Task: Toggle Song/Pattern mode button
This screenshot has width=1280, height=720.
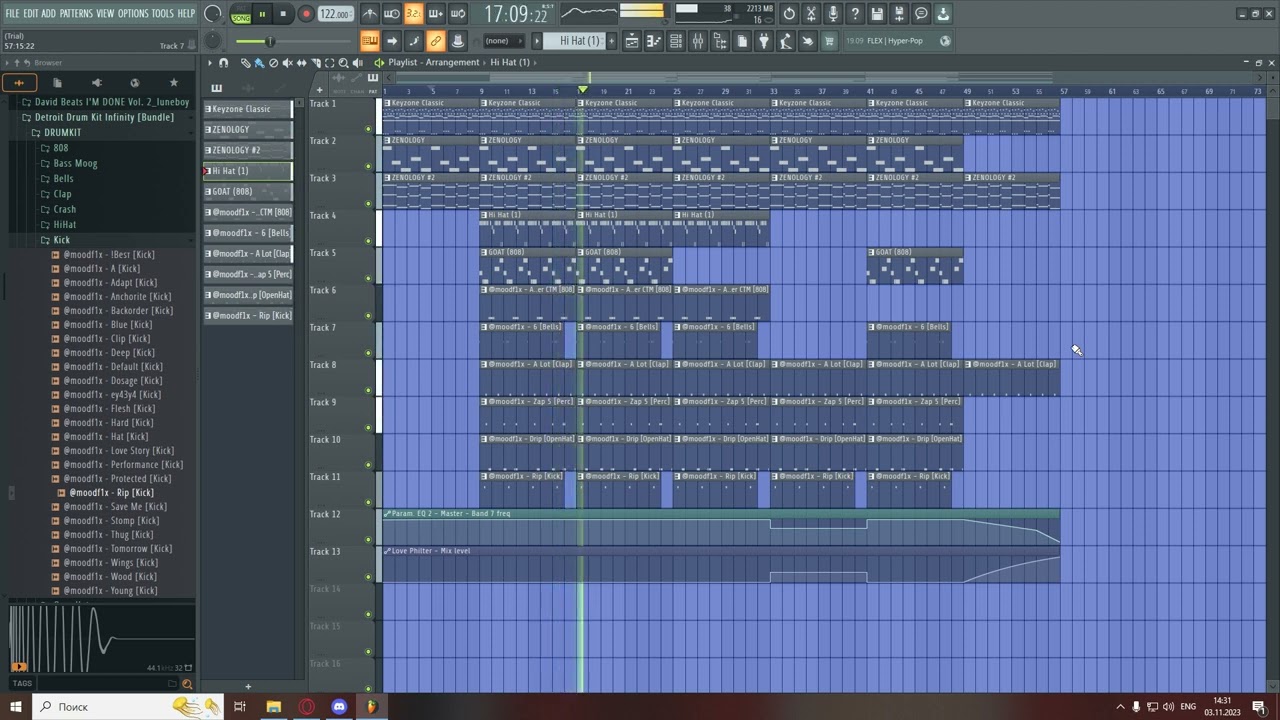Action: 241,15
